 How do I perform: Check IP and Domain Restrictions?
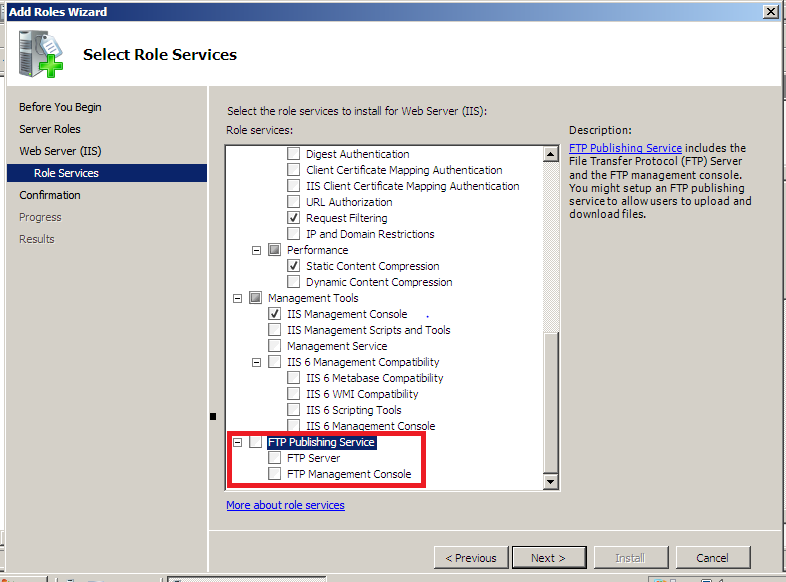[293, 234]
